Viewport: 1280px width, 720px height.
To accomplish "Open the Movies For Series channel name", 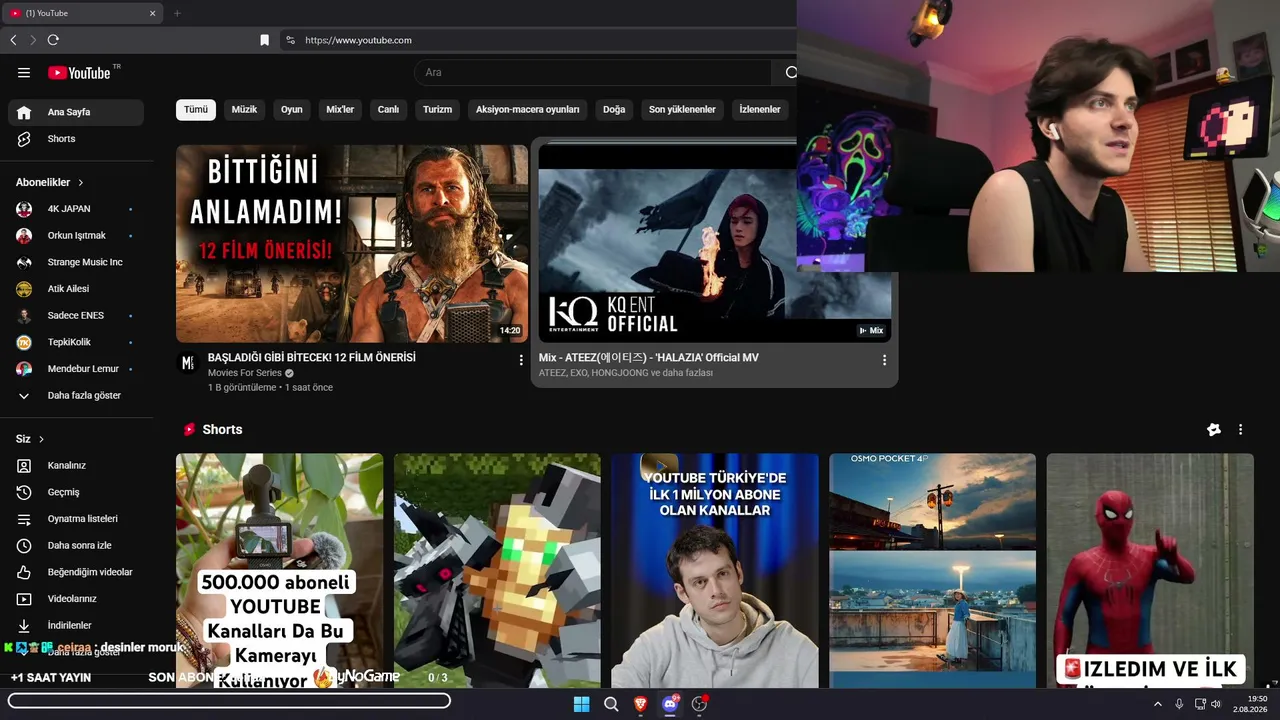I will [245, 373].
